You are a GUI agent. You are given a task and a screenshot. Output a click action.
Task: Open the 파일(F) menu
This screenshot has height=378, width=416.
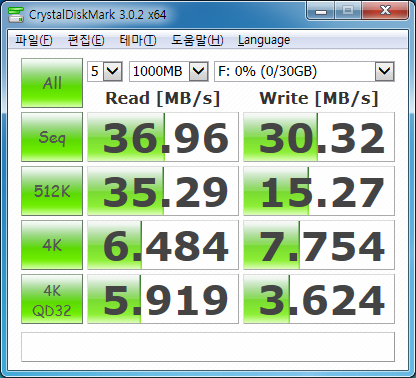(34, 40)
